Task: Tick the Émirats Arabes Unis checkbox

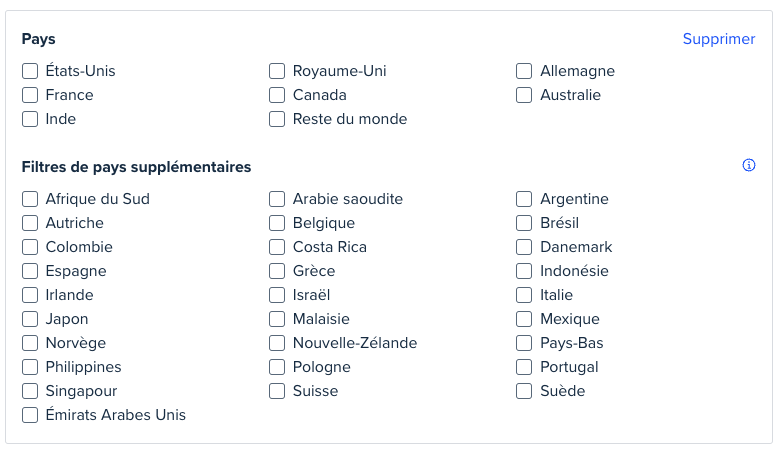Action: pyautogui.click(x=30, y=415)
